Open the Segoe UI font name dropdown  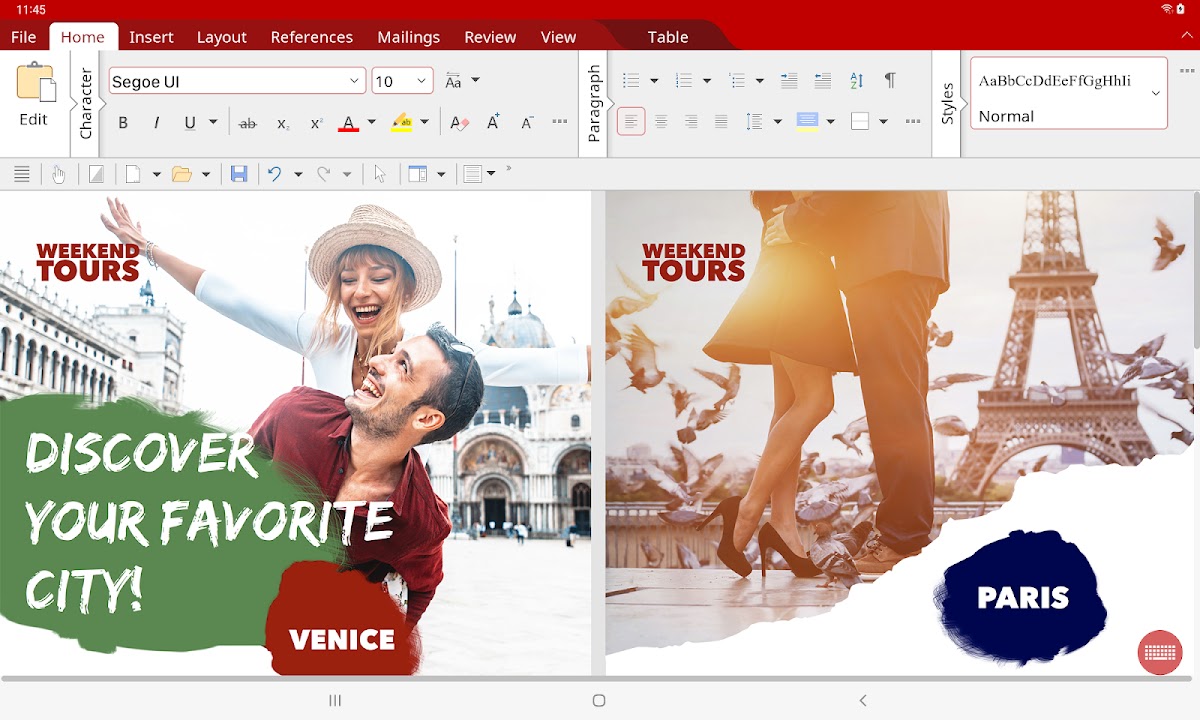[x=355, y=81]
